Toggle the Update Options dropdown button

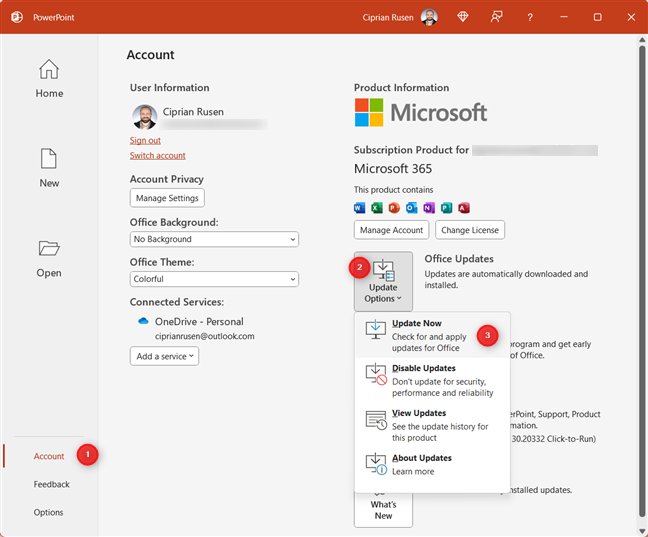[x=383, y=281]
